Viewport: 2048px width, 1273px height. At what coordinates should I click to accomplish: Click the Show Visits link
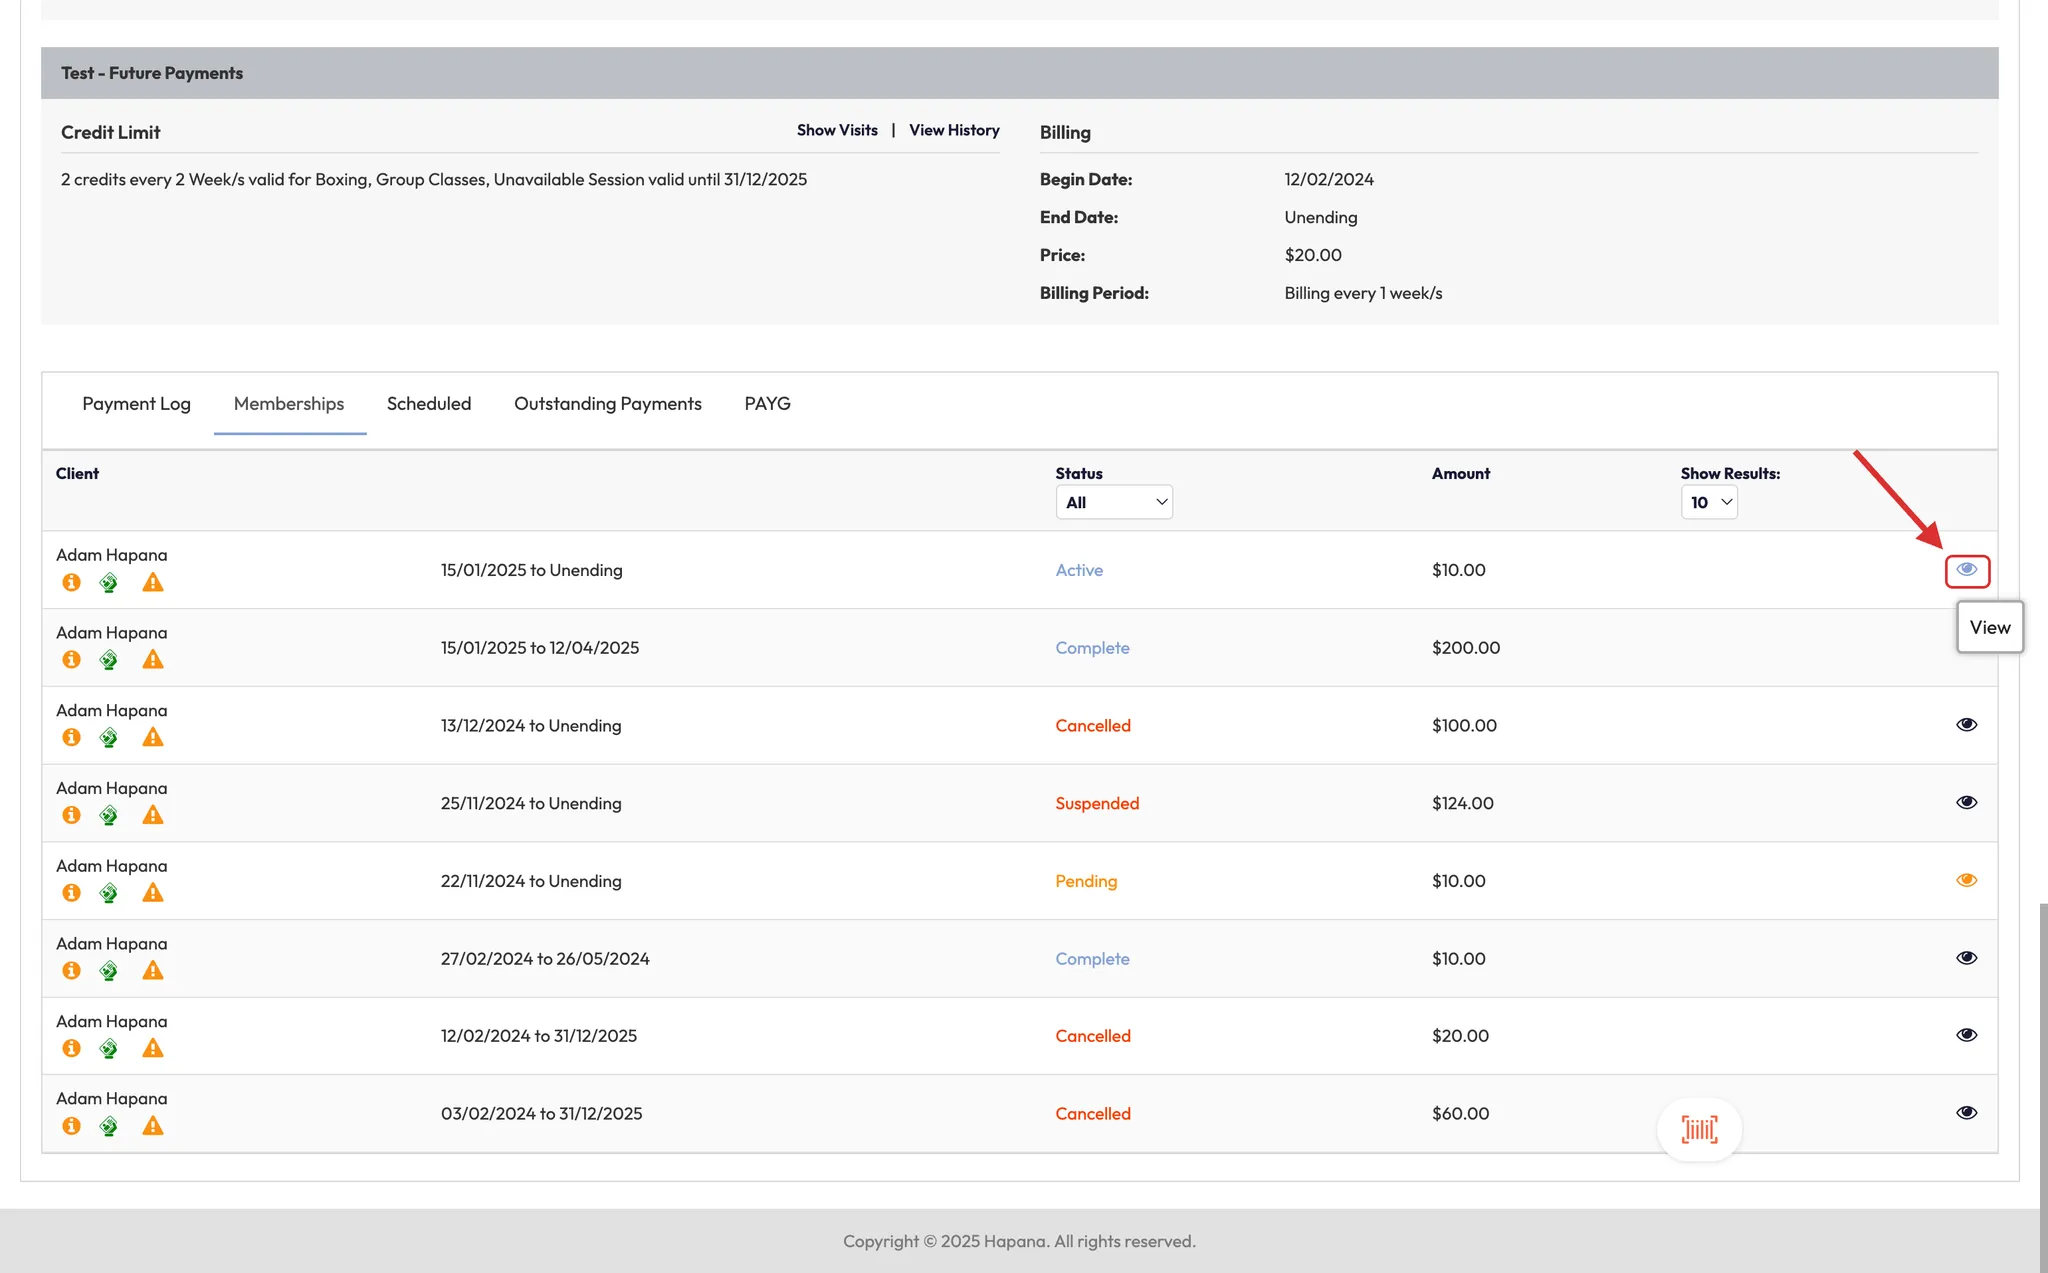coord(837,130)
